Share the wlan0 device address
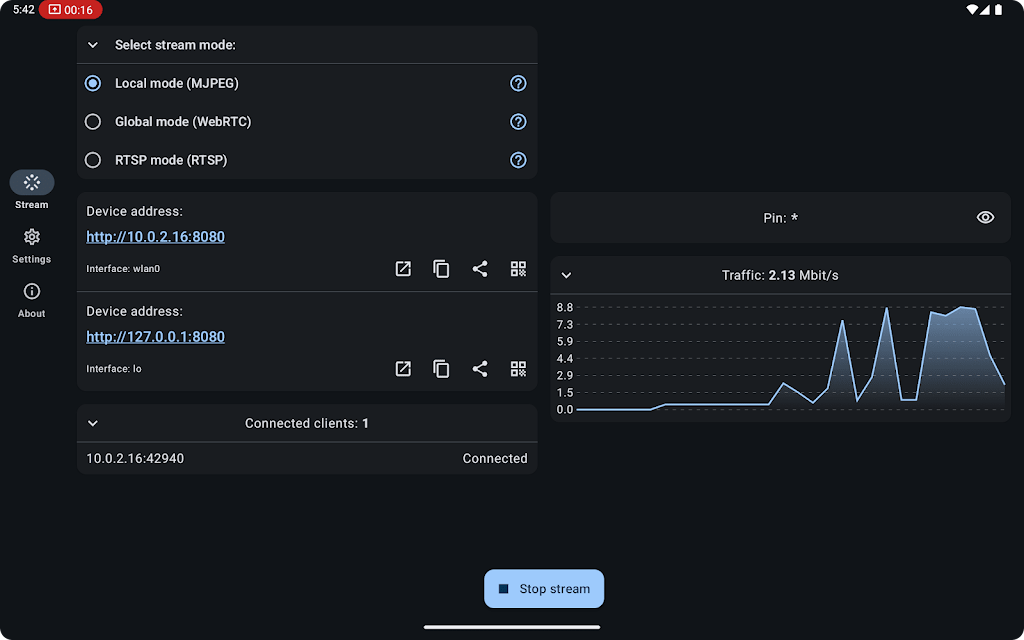Screen dimensions: 1024x640 click(x=480, y=269)
